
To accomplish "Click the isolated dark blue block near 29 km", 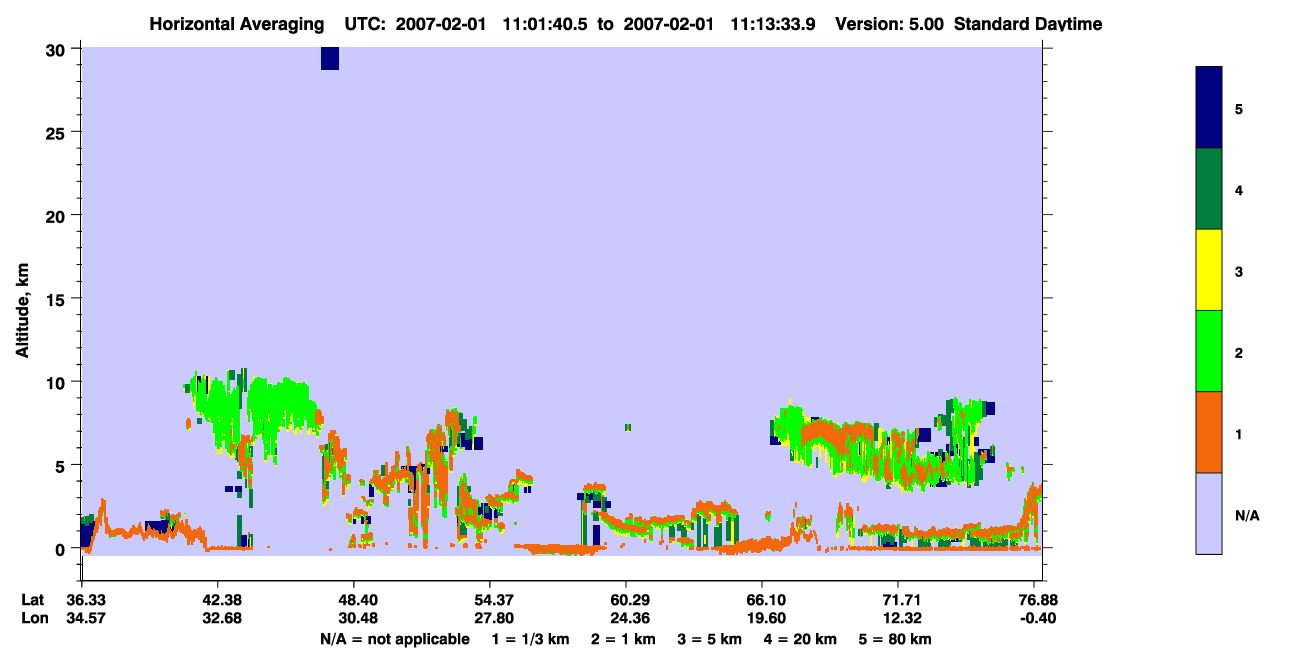I will pyautogui.click(x=330, y=58).
